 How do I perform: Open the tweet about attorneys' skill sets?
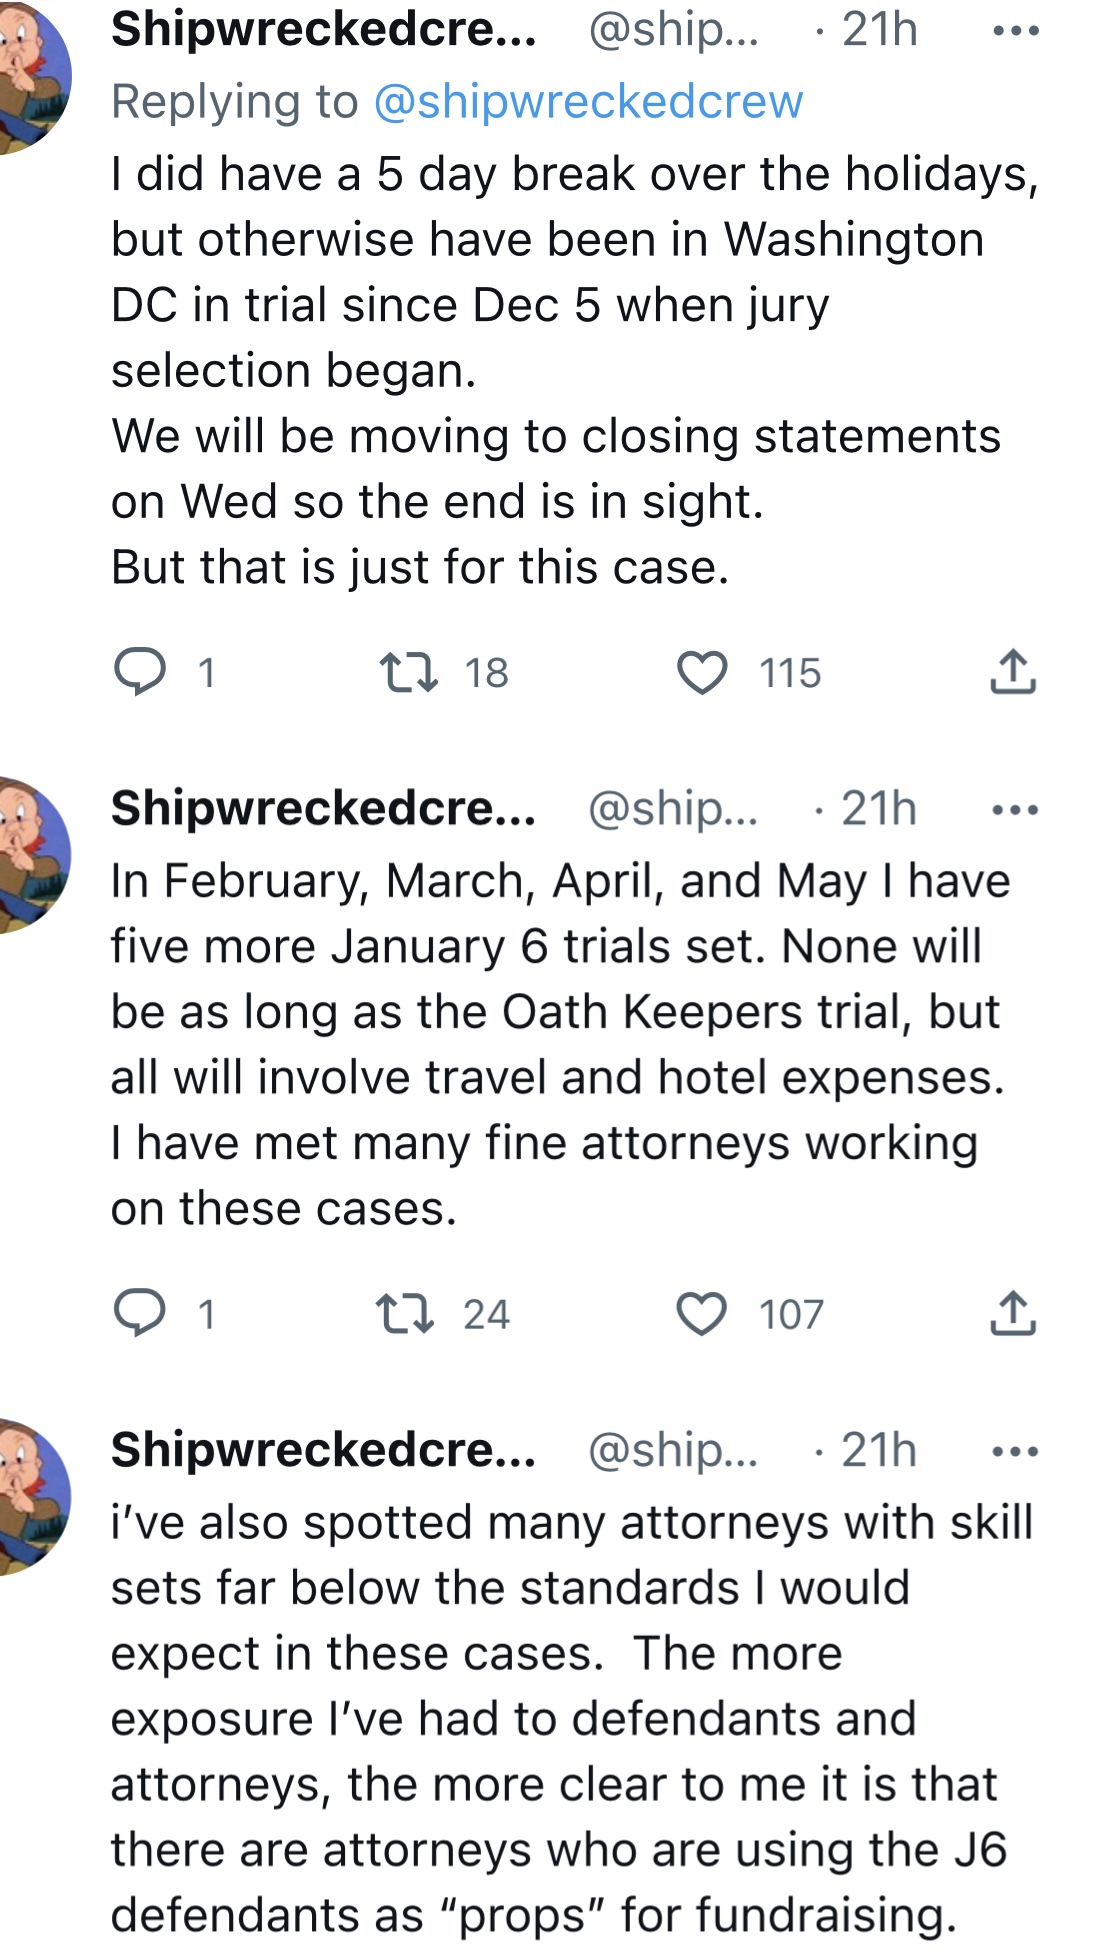pos(560,1718)
